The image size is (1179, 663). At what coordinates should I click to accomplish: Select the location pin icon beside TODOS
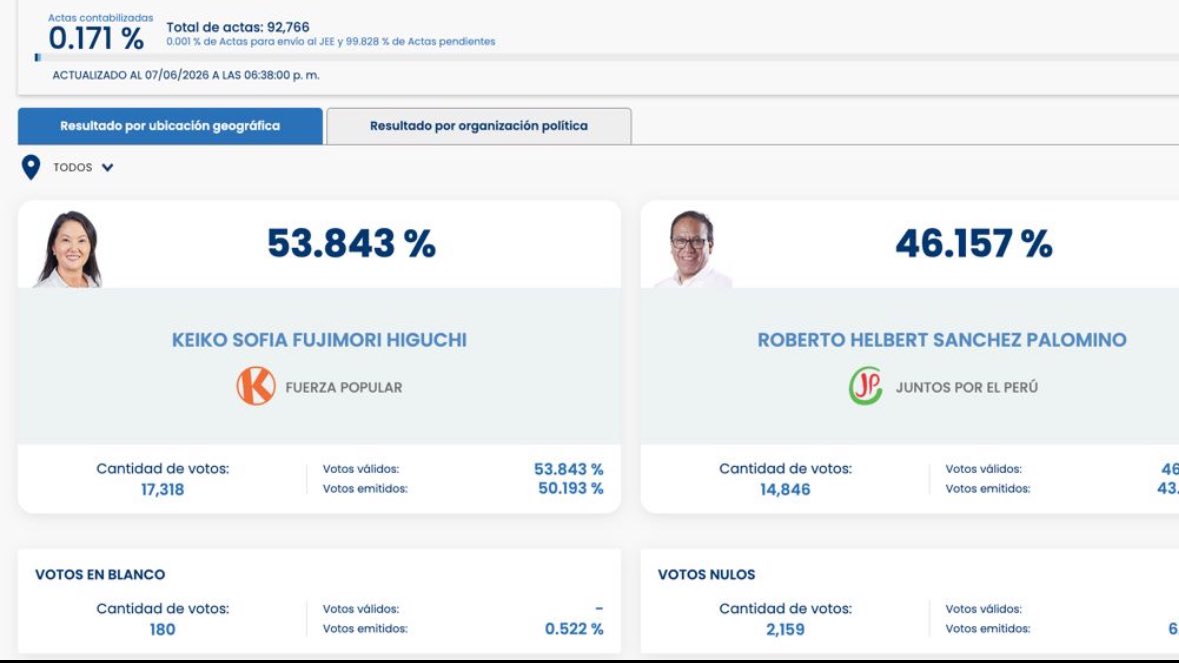[x=31, y=167]
